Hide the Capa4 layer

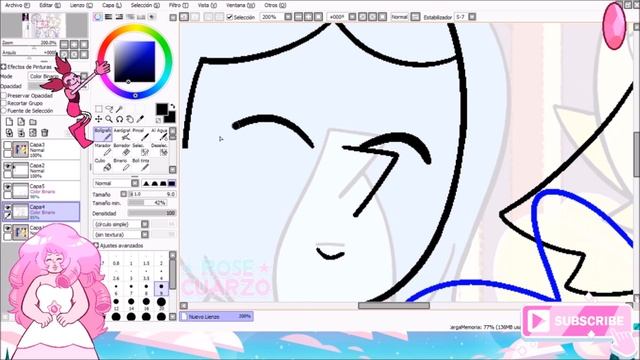(x=7, y=207)
